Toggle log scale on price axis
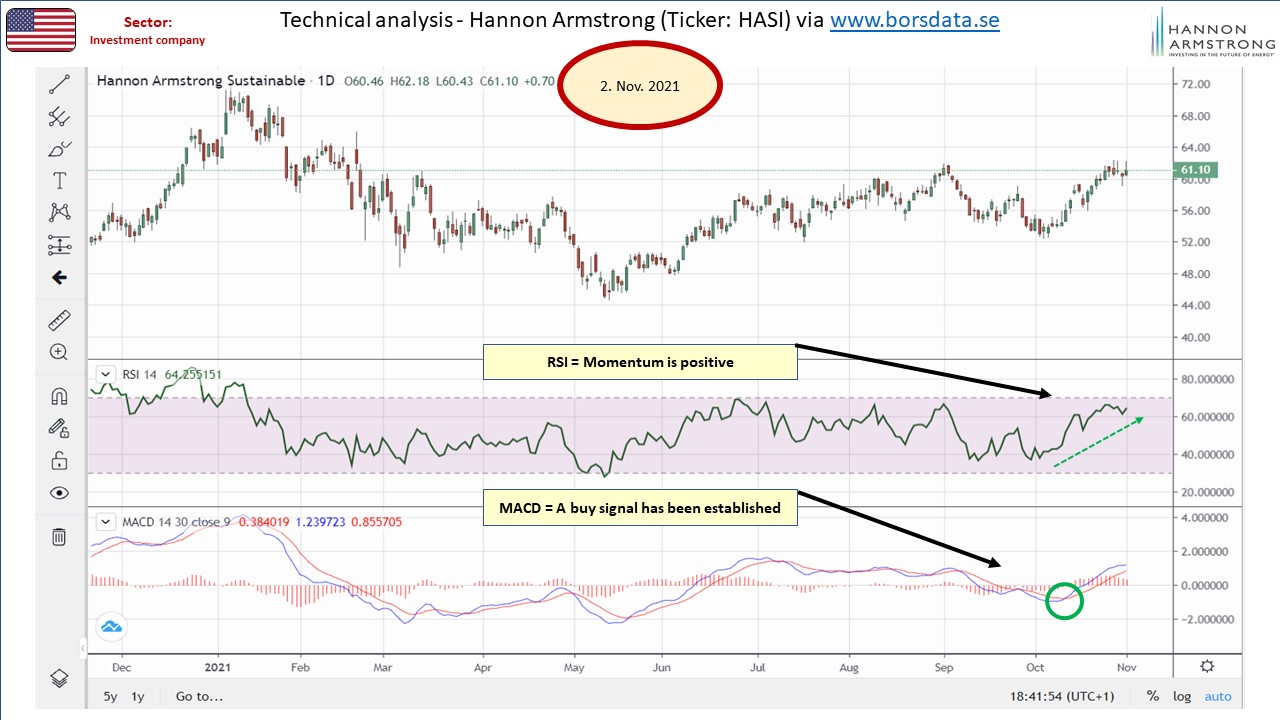This screenshot has height=720, width=1280. tap(1182, 696)
